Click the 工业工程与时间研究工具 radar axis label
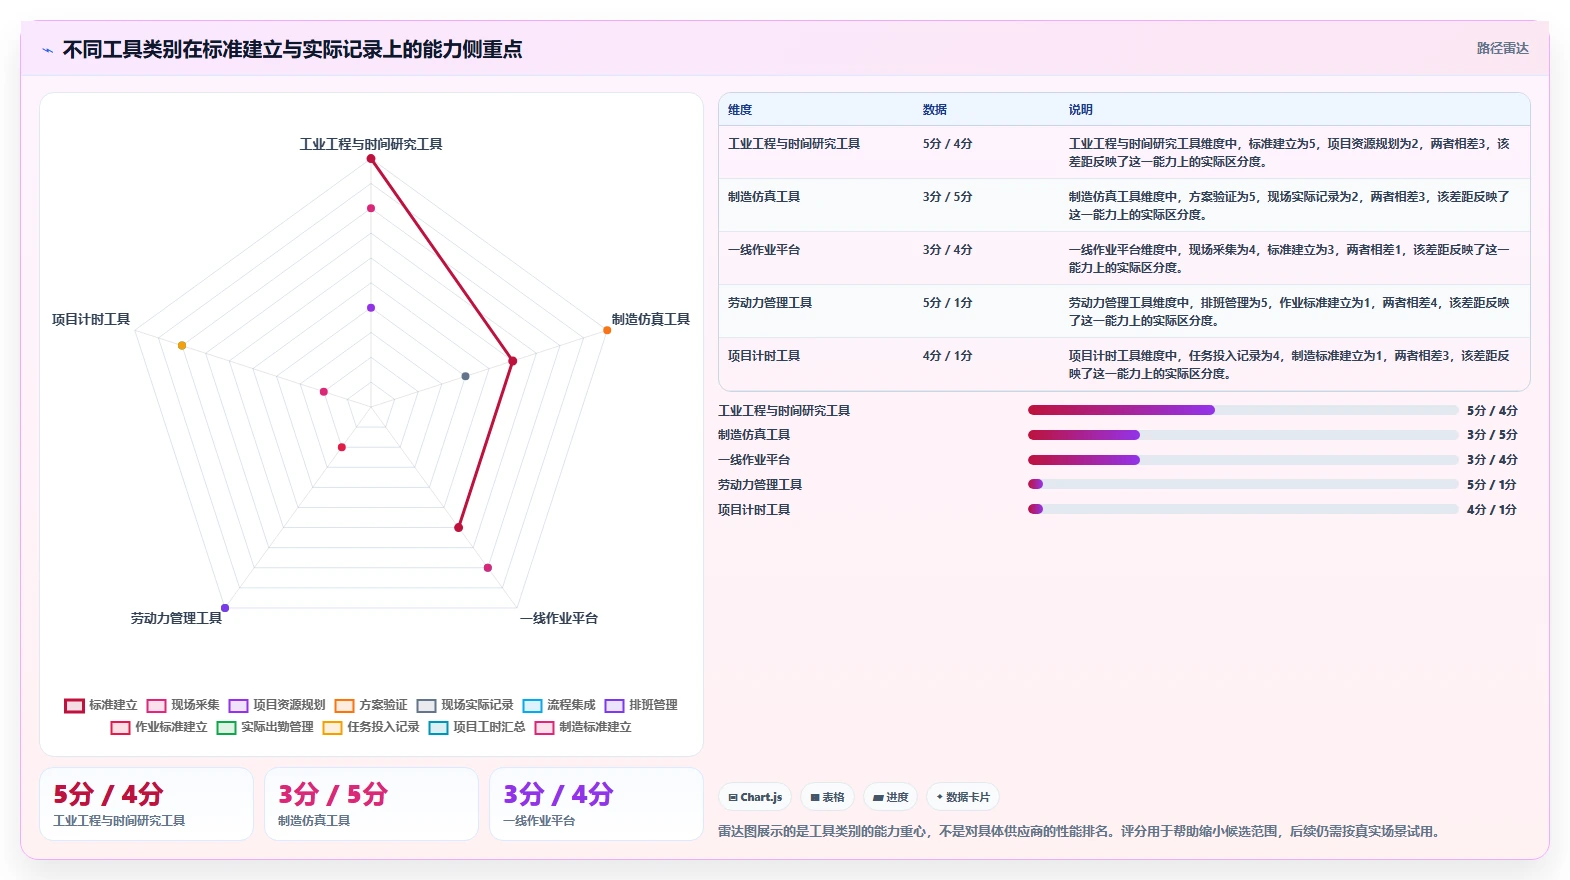 pos(371,144)
